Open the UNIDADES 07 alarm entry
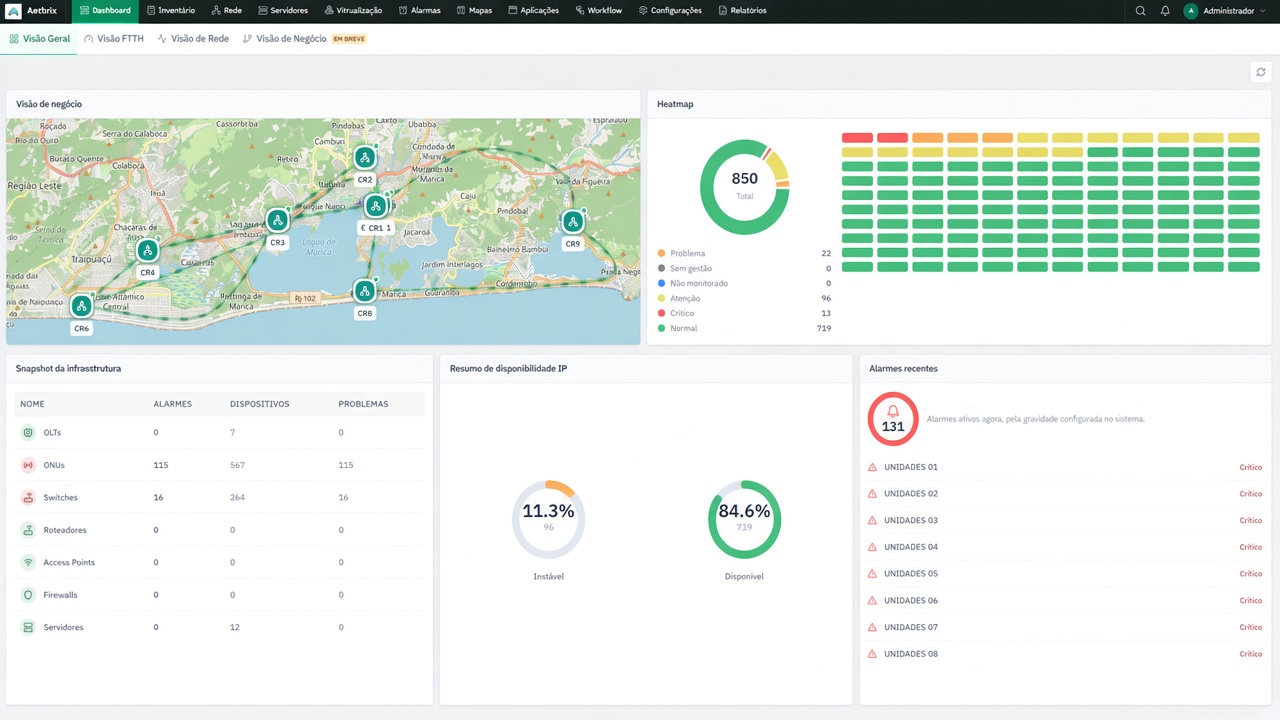This screenshot has height=720, width=1280. (x=1065, y=627)
